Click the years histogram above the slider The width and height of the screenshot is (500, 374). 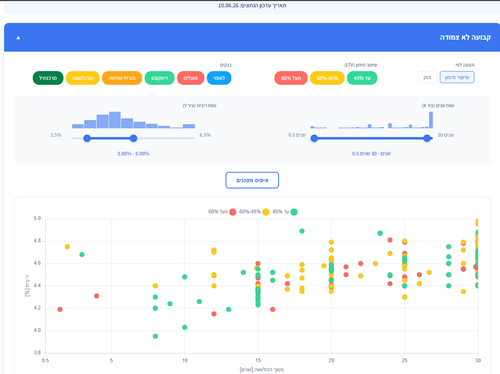click(x=372, y=120)
